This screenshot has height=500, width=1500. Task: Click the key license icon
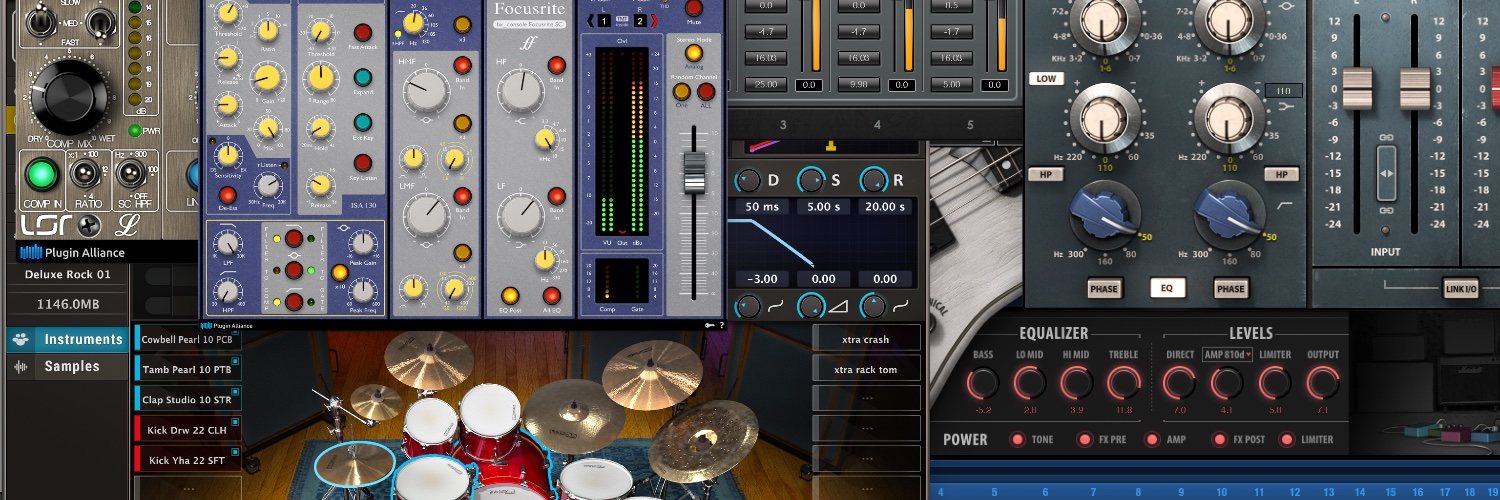(709, 325)
